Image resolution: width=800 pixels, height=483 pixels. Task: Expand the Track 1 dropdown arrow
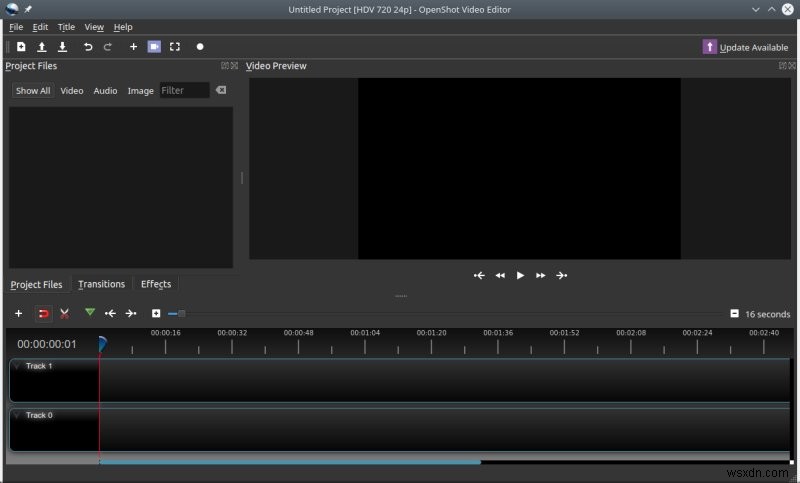click(17, 366)
